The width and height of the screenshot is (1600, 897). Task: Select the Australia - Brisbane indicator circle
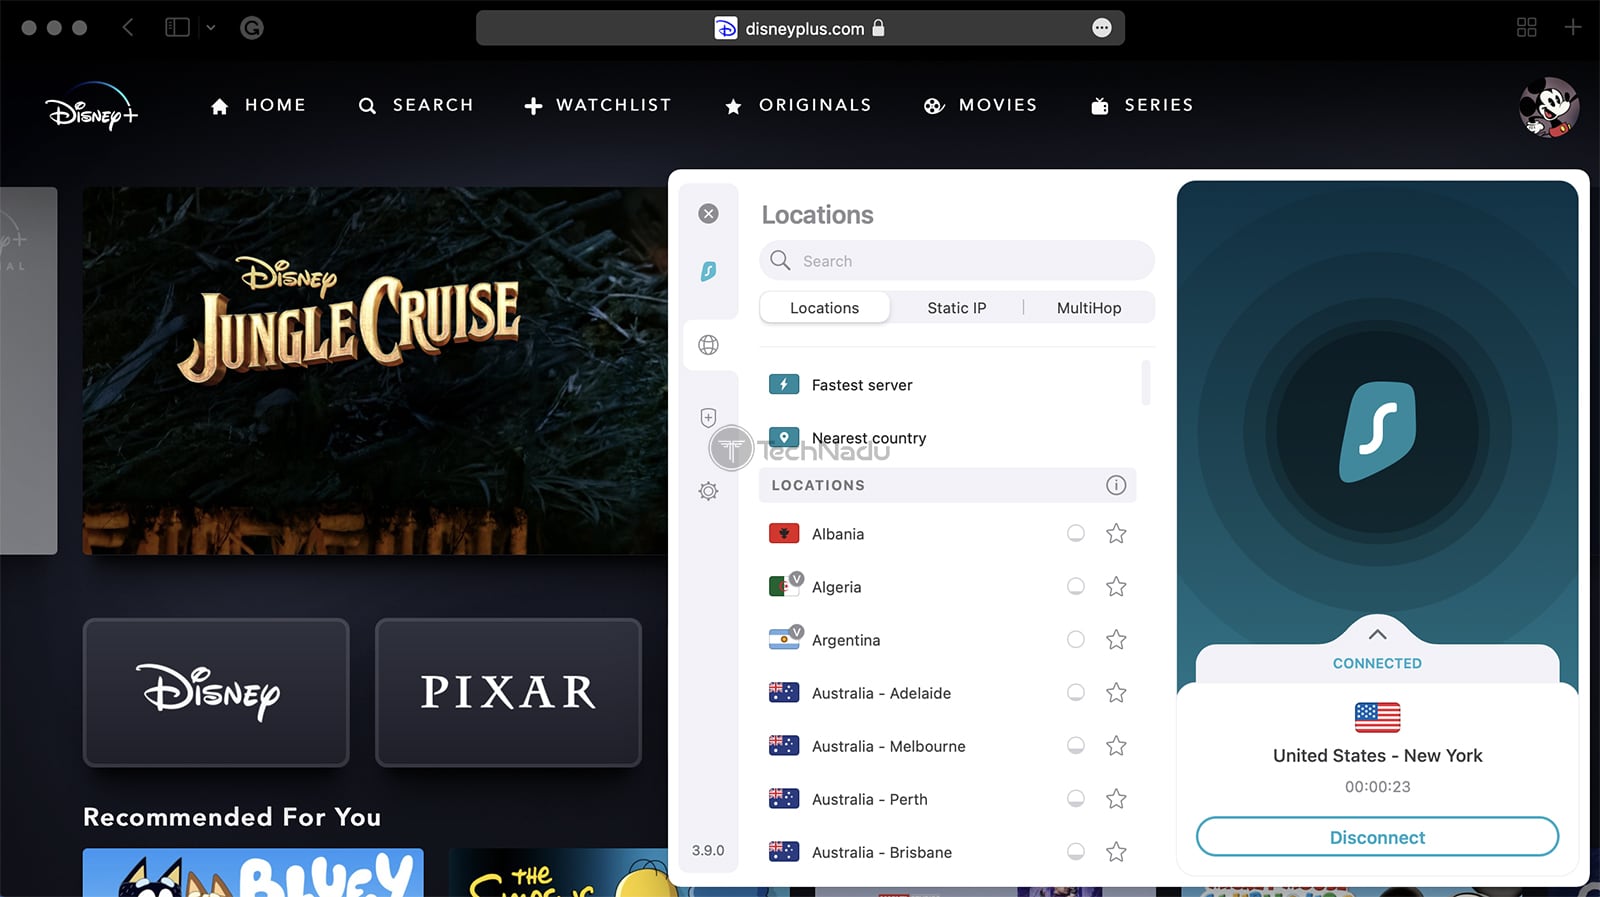pos(1076,852)
